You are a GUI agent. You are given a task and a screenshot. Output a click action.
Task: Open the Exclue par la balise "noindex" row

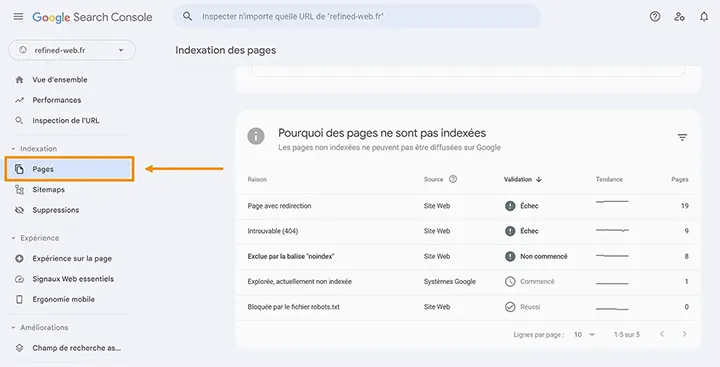(468, 256)
